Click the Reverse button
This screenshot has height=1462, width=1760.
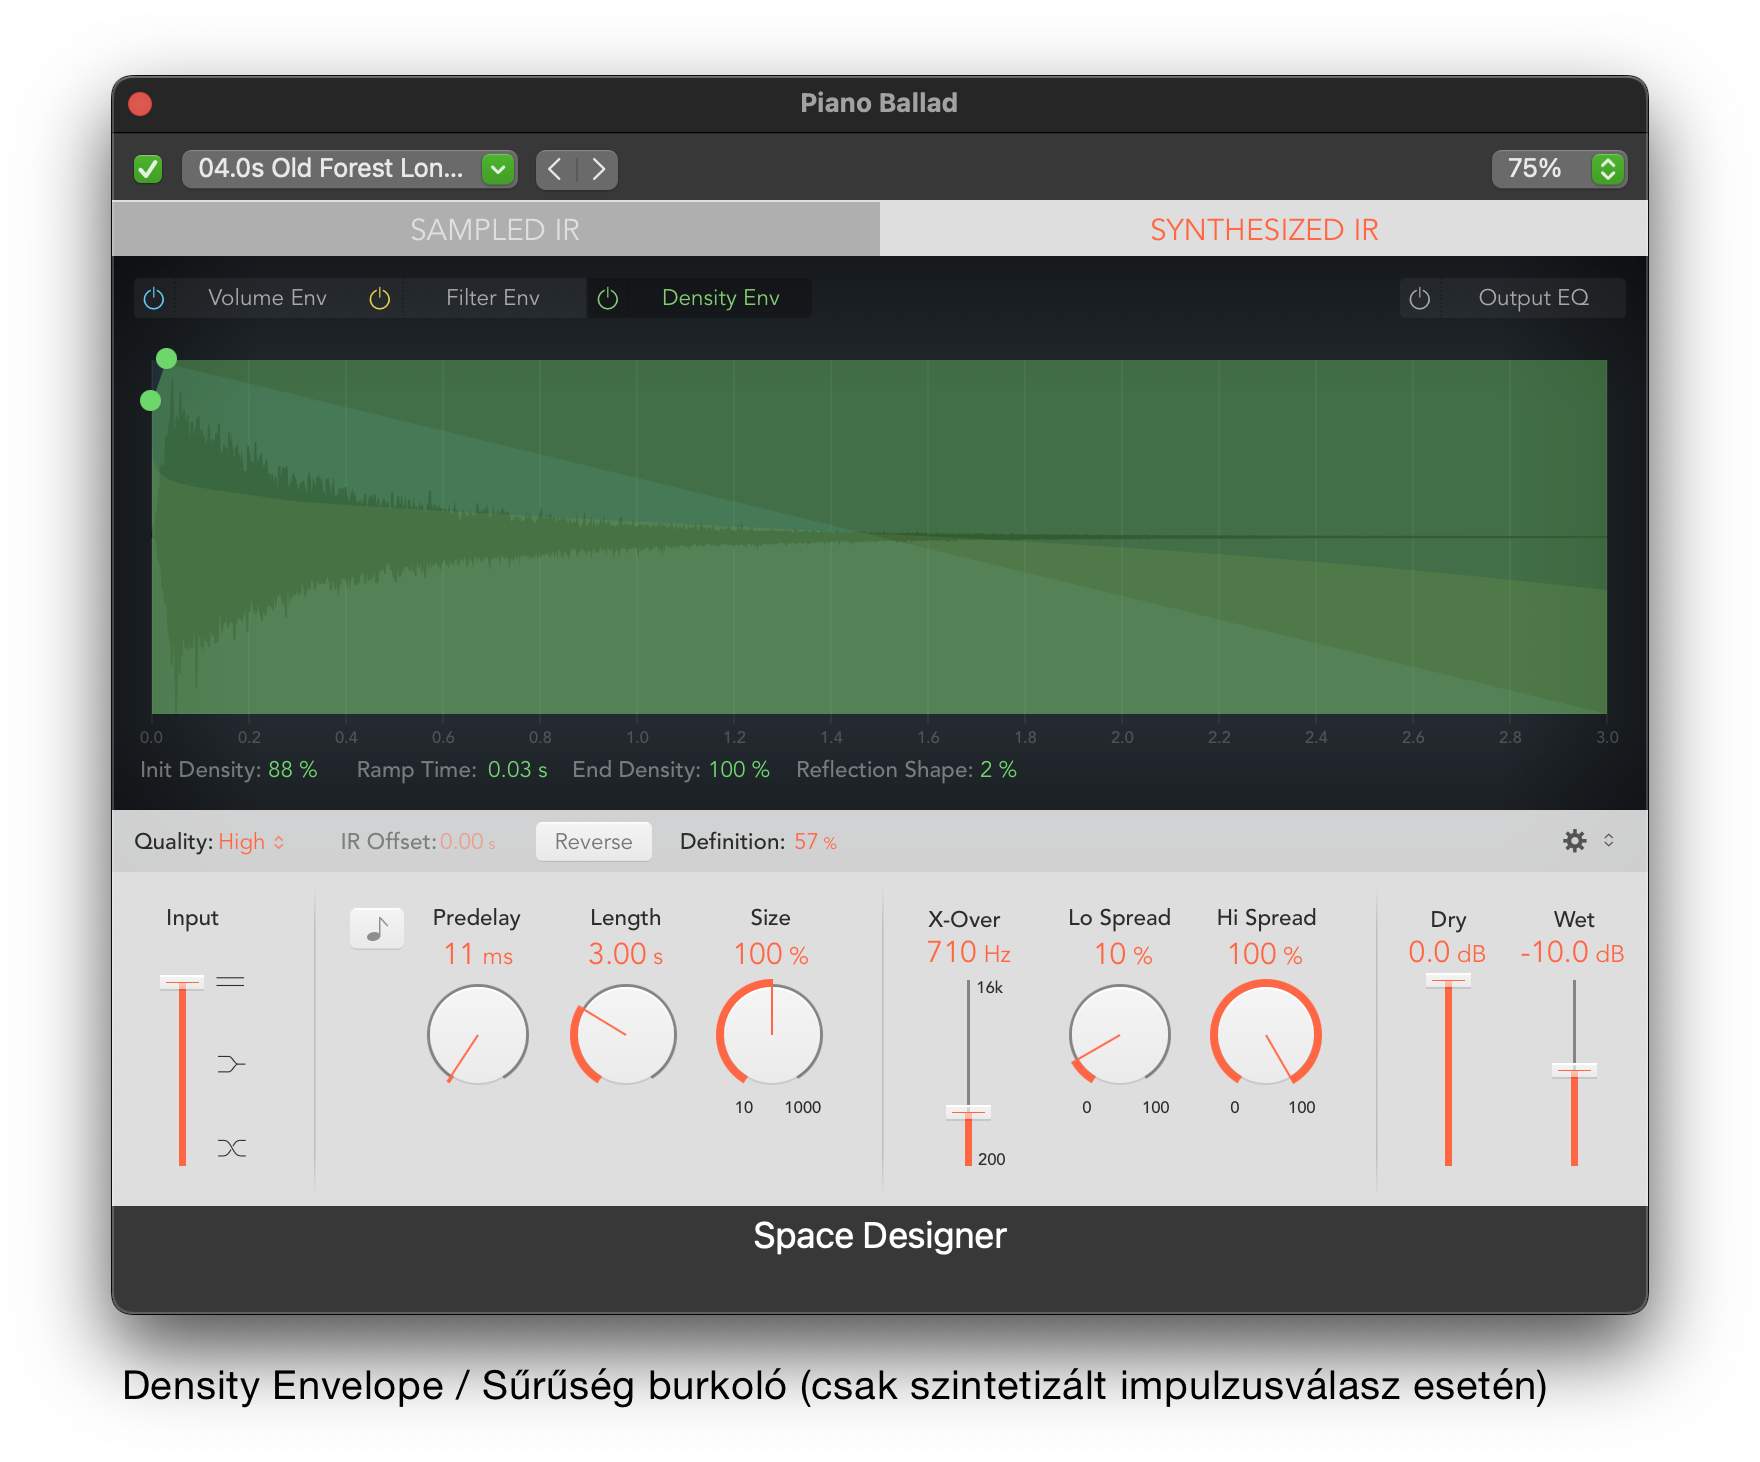click(594, 842)
